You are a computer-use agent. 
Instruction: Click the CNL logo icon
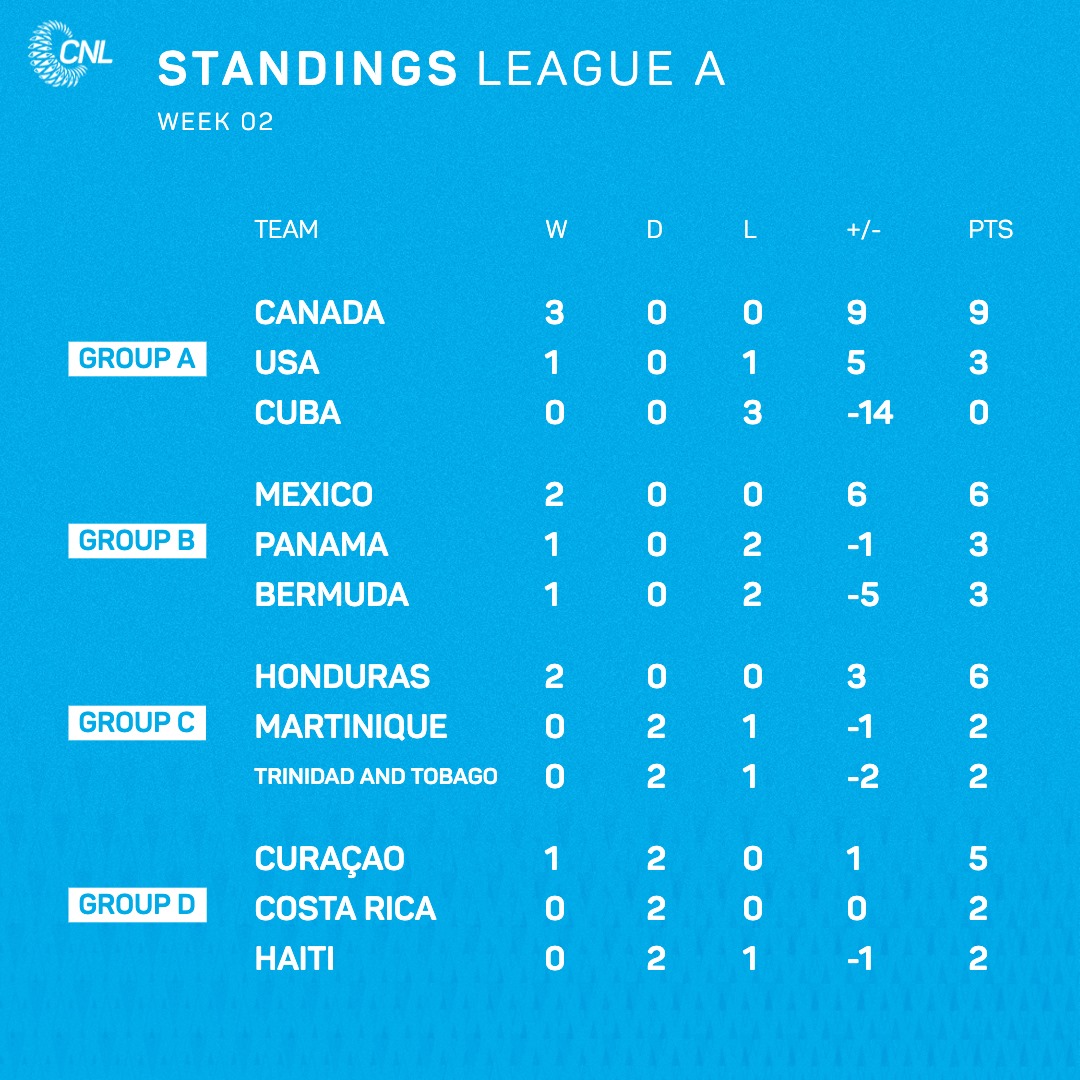(x=70, y=54)
